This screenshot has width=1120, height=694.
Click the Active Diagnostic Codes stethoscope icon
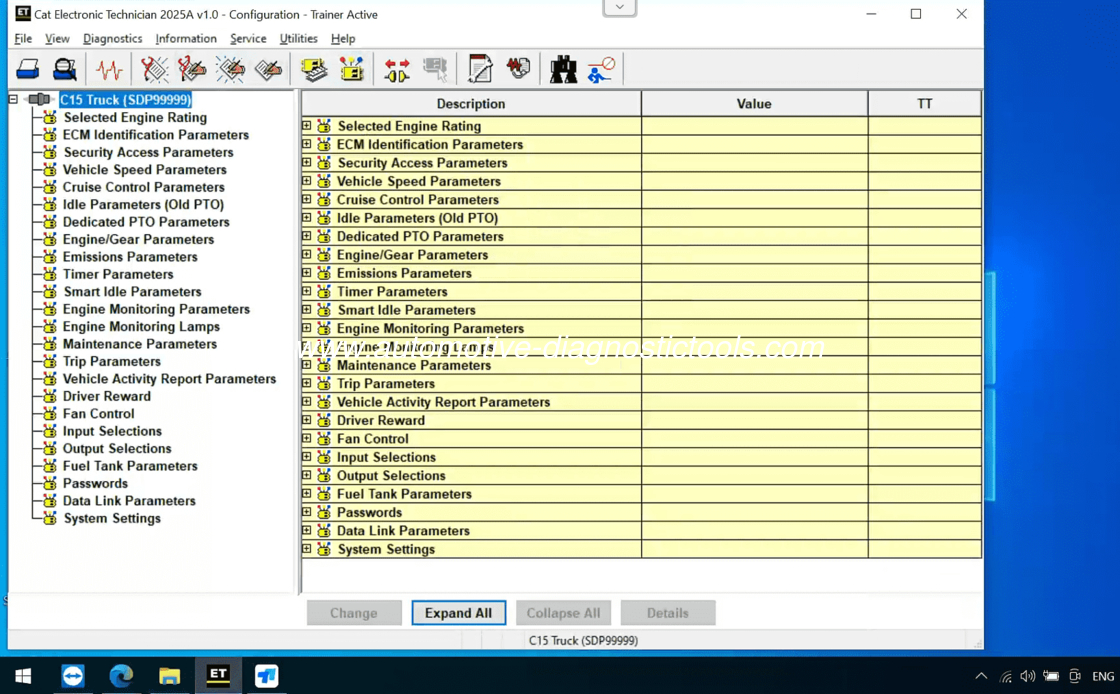[154, 69]
